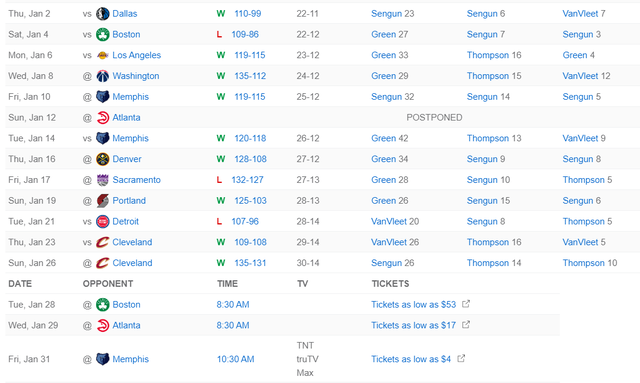Click Tickets as low as $17 link
The image size is (640, 383).
coord(413,325)
